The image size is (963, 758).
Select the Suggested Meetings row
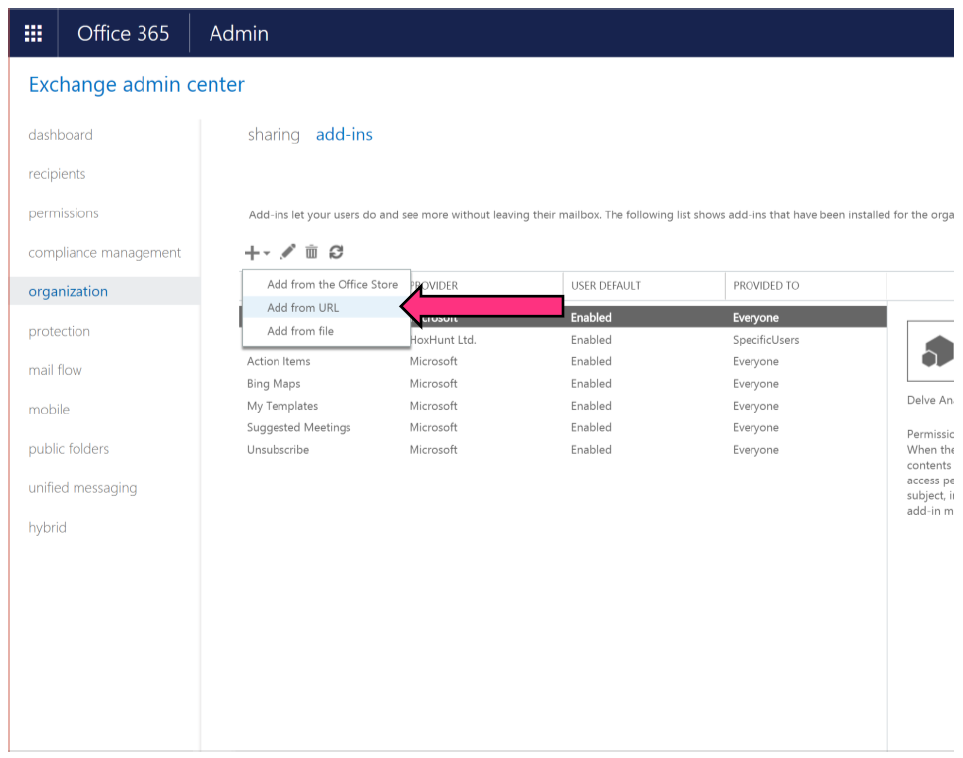(x=563, y=427)
